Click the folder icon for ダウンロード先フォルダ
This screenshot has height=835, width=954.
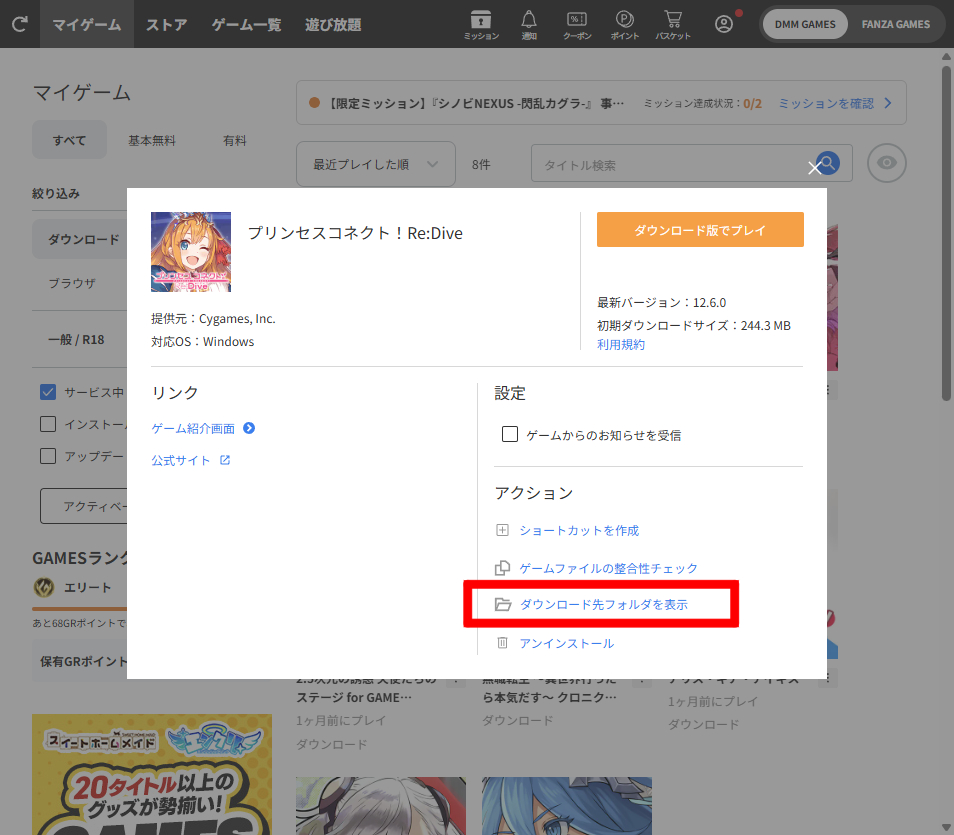coord(503,604)
